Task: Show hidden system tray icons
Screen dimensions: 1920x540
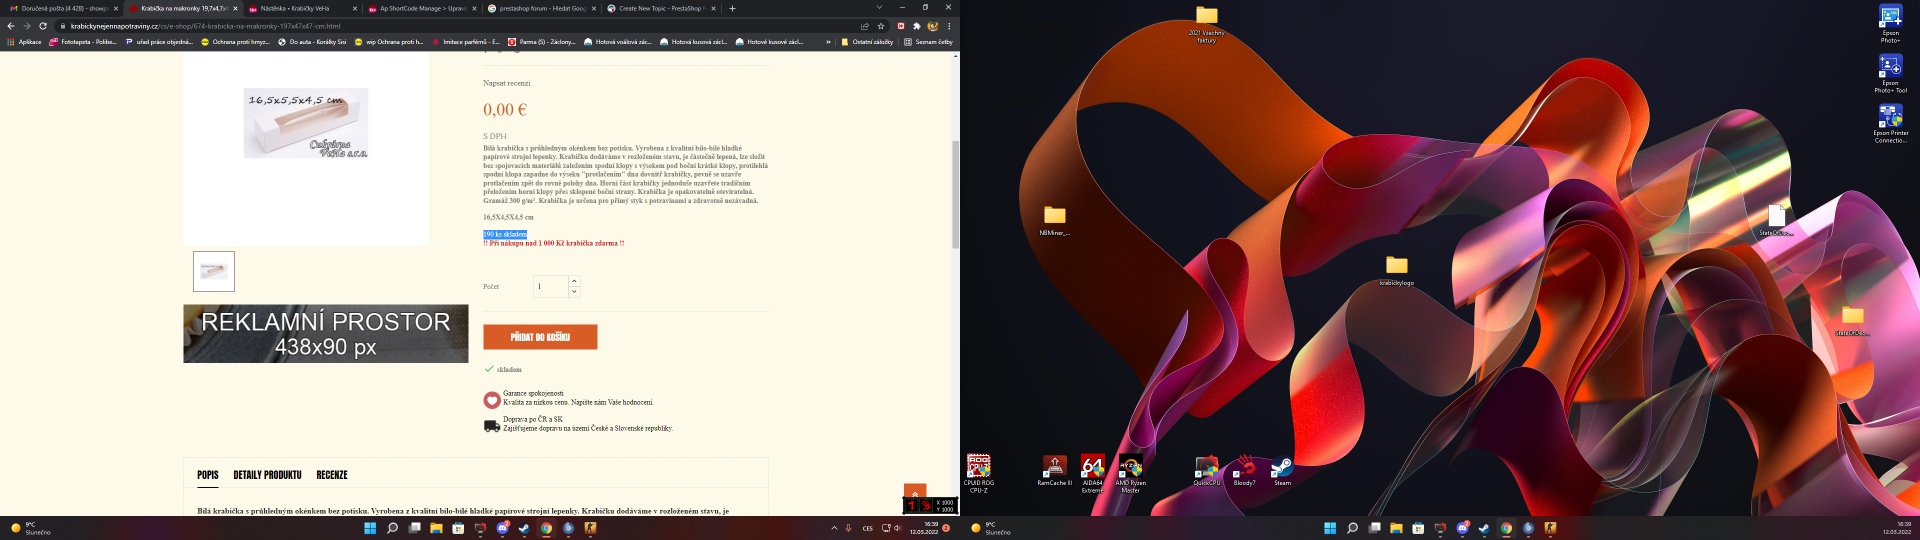Action: coord(834,528)
